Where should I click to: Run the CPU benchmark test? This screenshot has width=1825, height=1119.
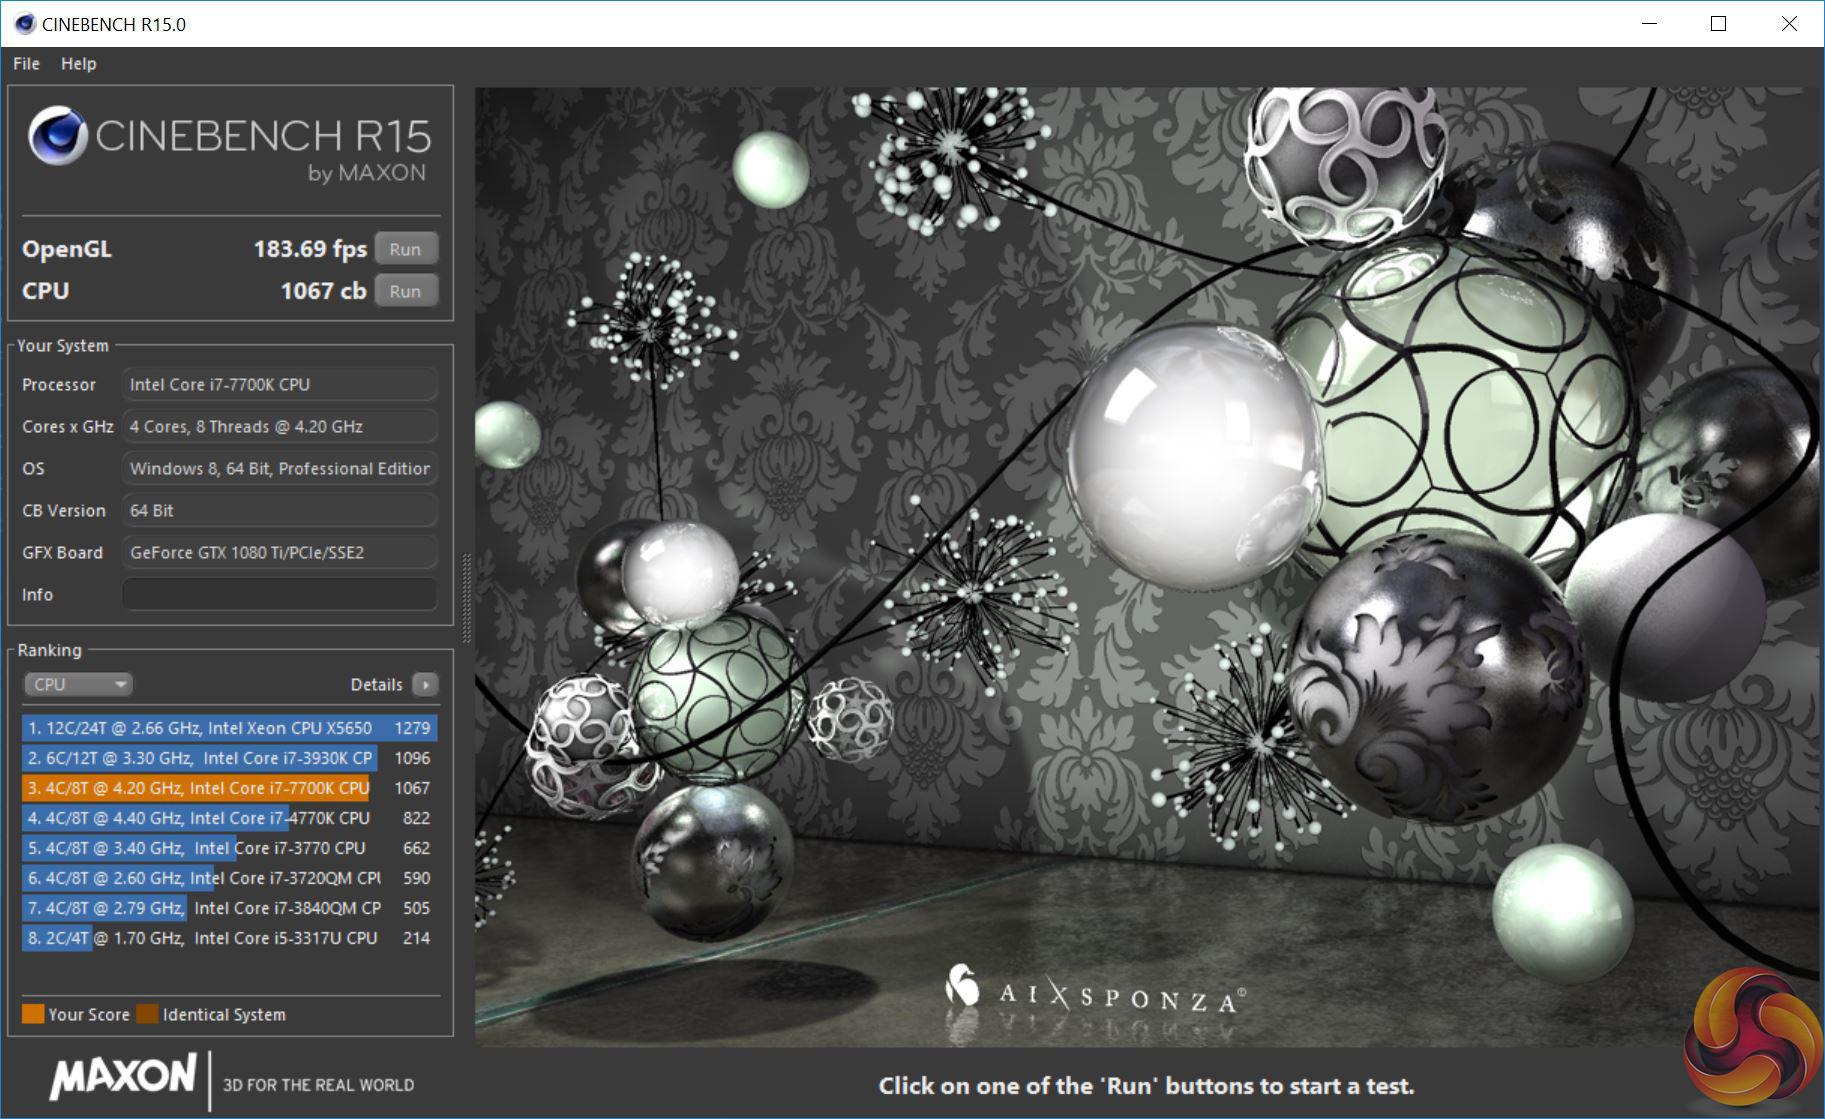[x=405, y=291]
